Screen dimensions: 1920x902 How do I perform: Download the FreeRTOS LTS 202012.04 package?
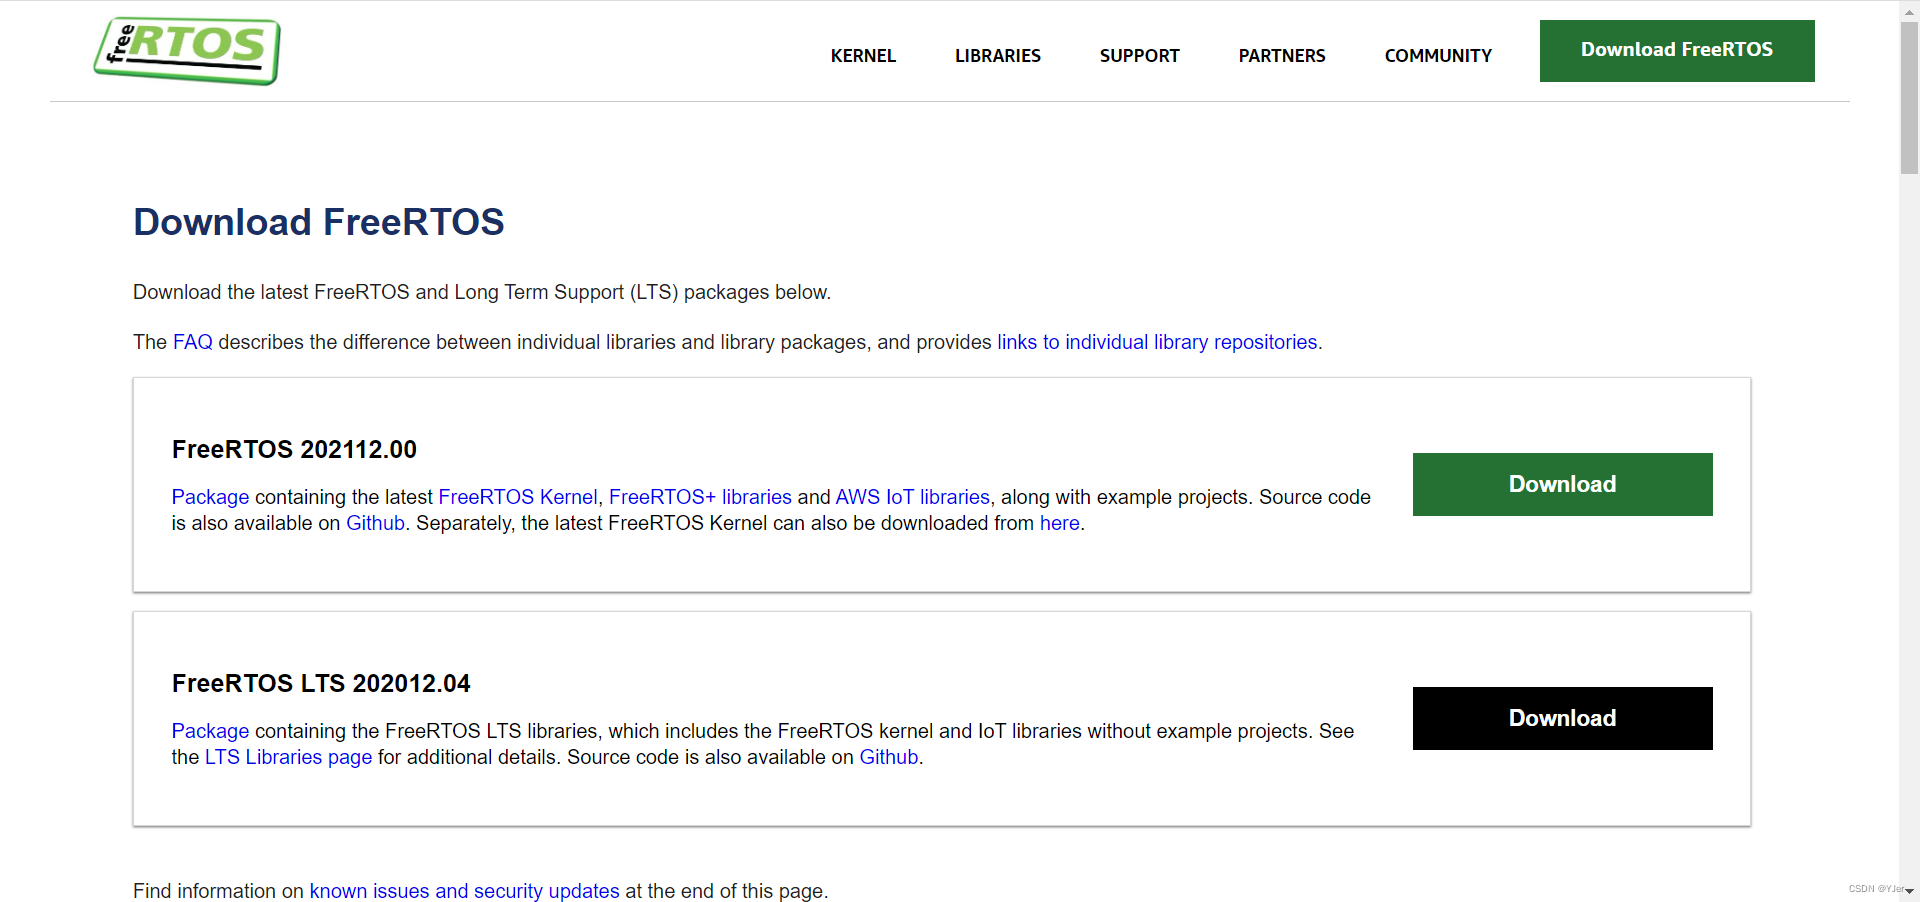1562,718
